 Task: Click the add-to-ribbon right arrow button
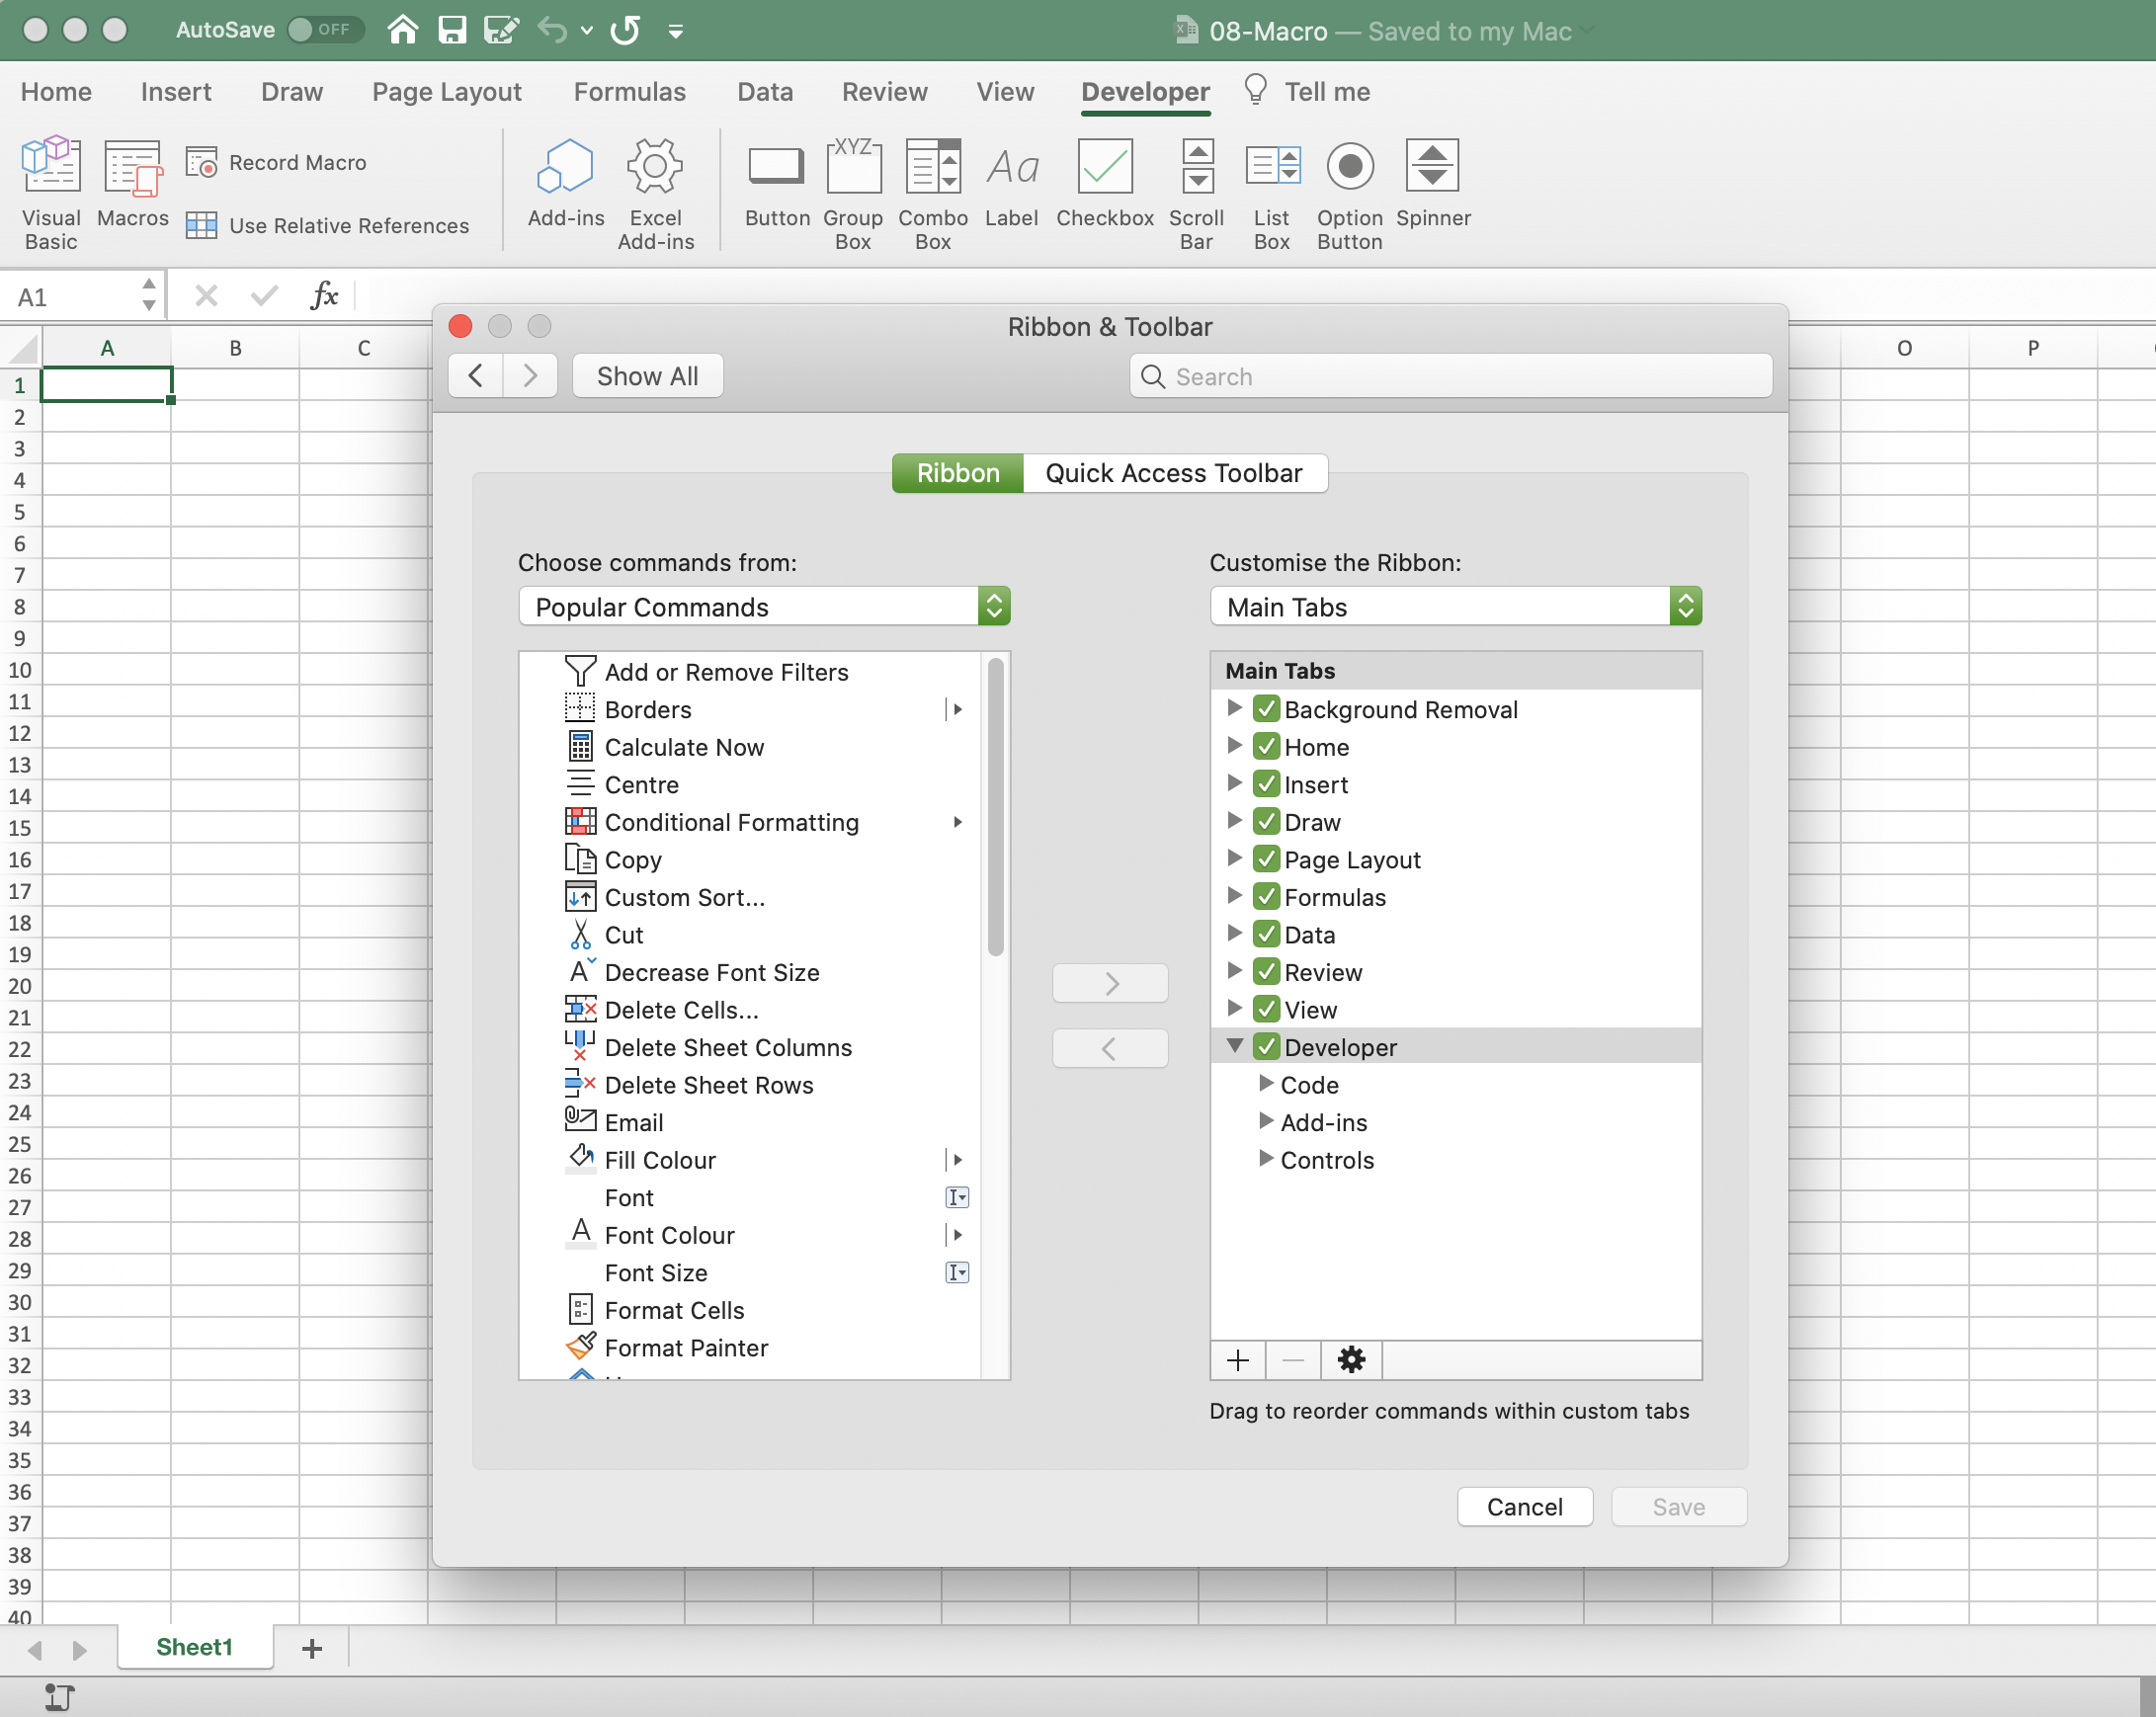click(1110, 984)
